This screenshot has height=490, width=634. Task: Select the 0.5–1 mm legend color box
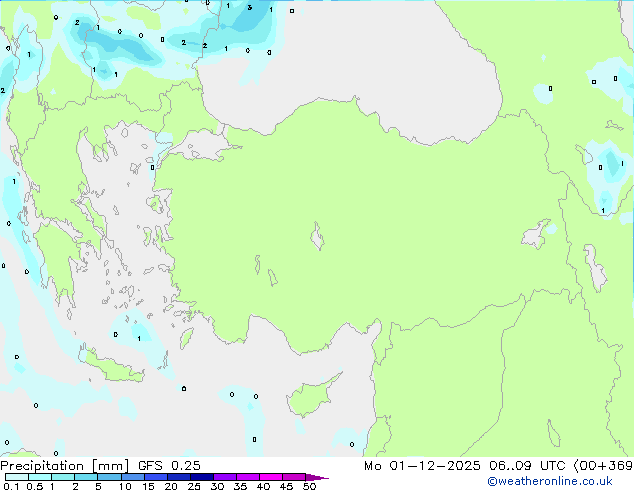pyautogui.click(x=40, y=477)
